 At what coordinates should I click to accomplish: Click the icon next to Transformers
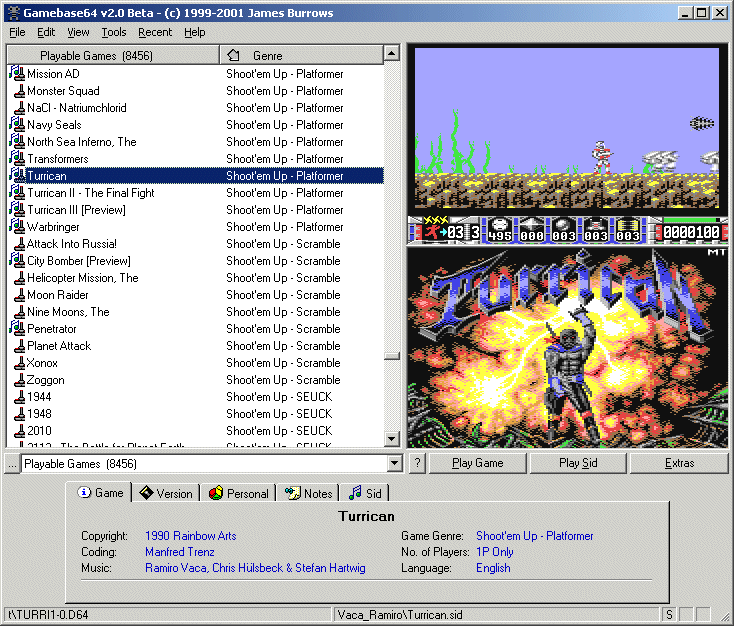pos(17,158)
